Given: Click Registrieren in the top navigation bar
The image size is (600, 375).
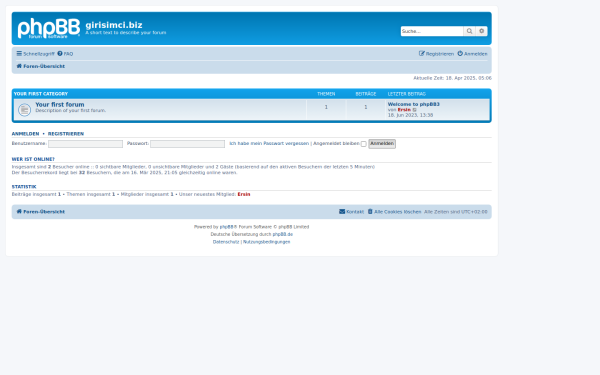Looking at the screenshot, I should click(436, 54).
